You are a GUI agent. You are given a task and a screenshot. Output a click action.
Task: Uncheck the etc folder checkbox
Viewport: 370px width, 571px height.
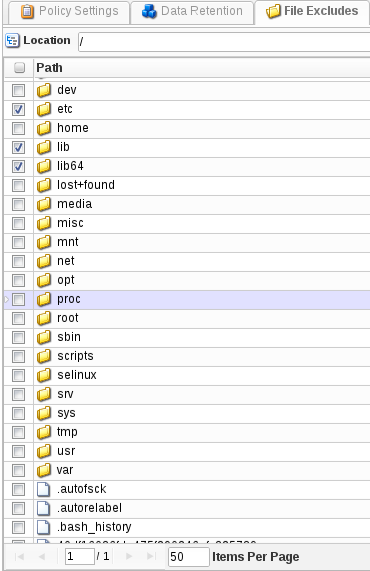coord(18,109)
